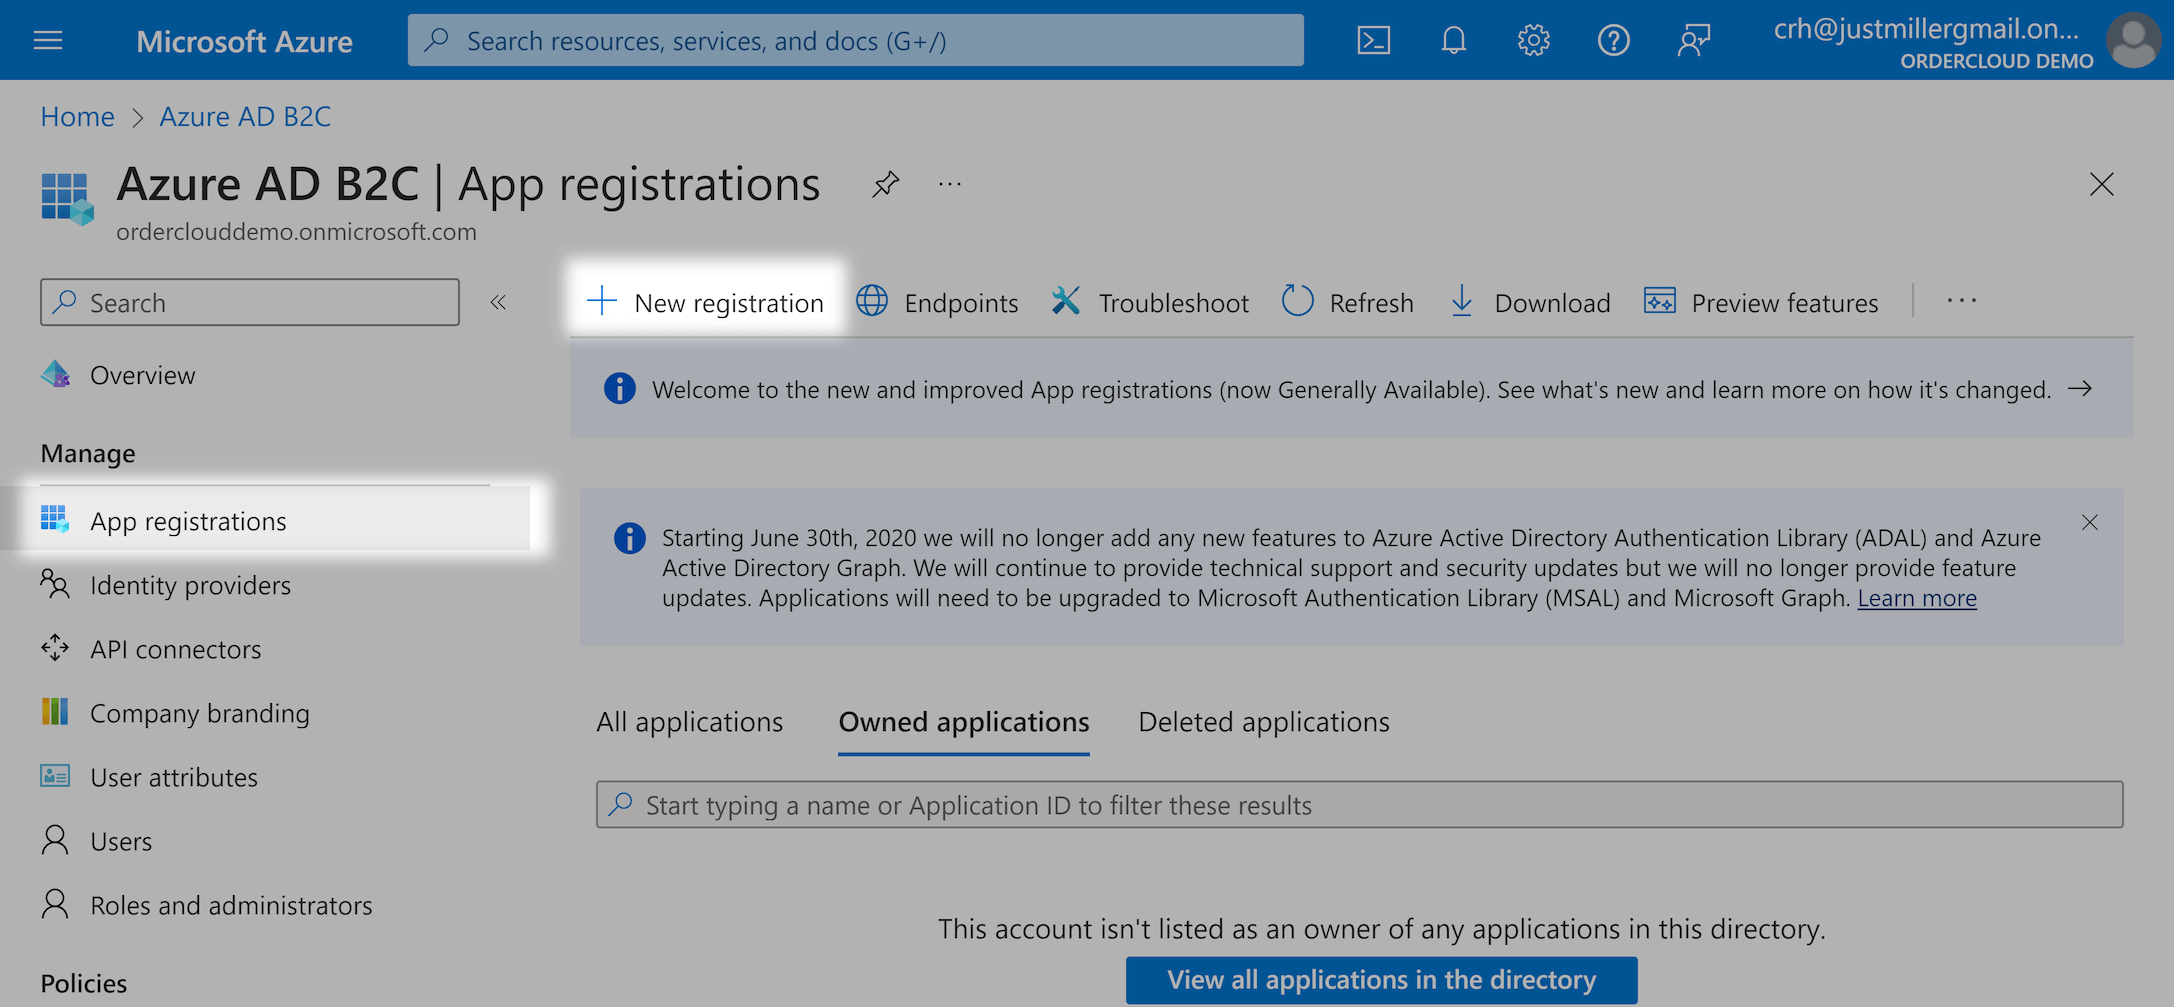Image resolution: width=2174 pixels, height=1007 pixels.
Task: Click the Identity providers icon
Action: point(55,584)
